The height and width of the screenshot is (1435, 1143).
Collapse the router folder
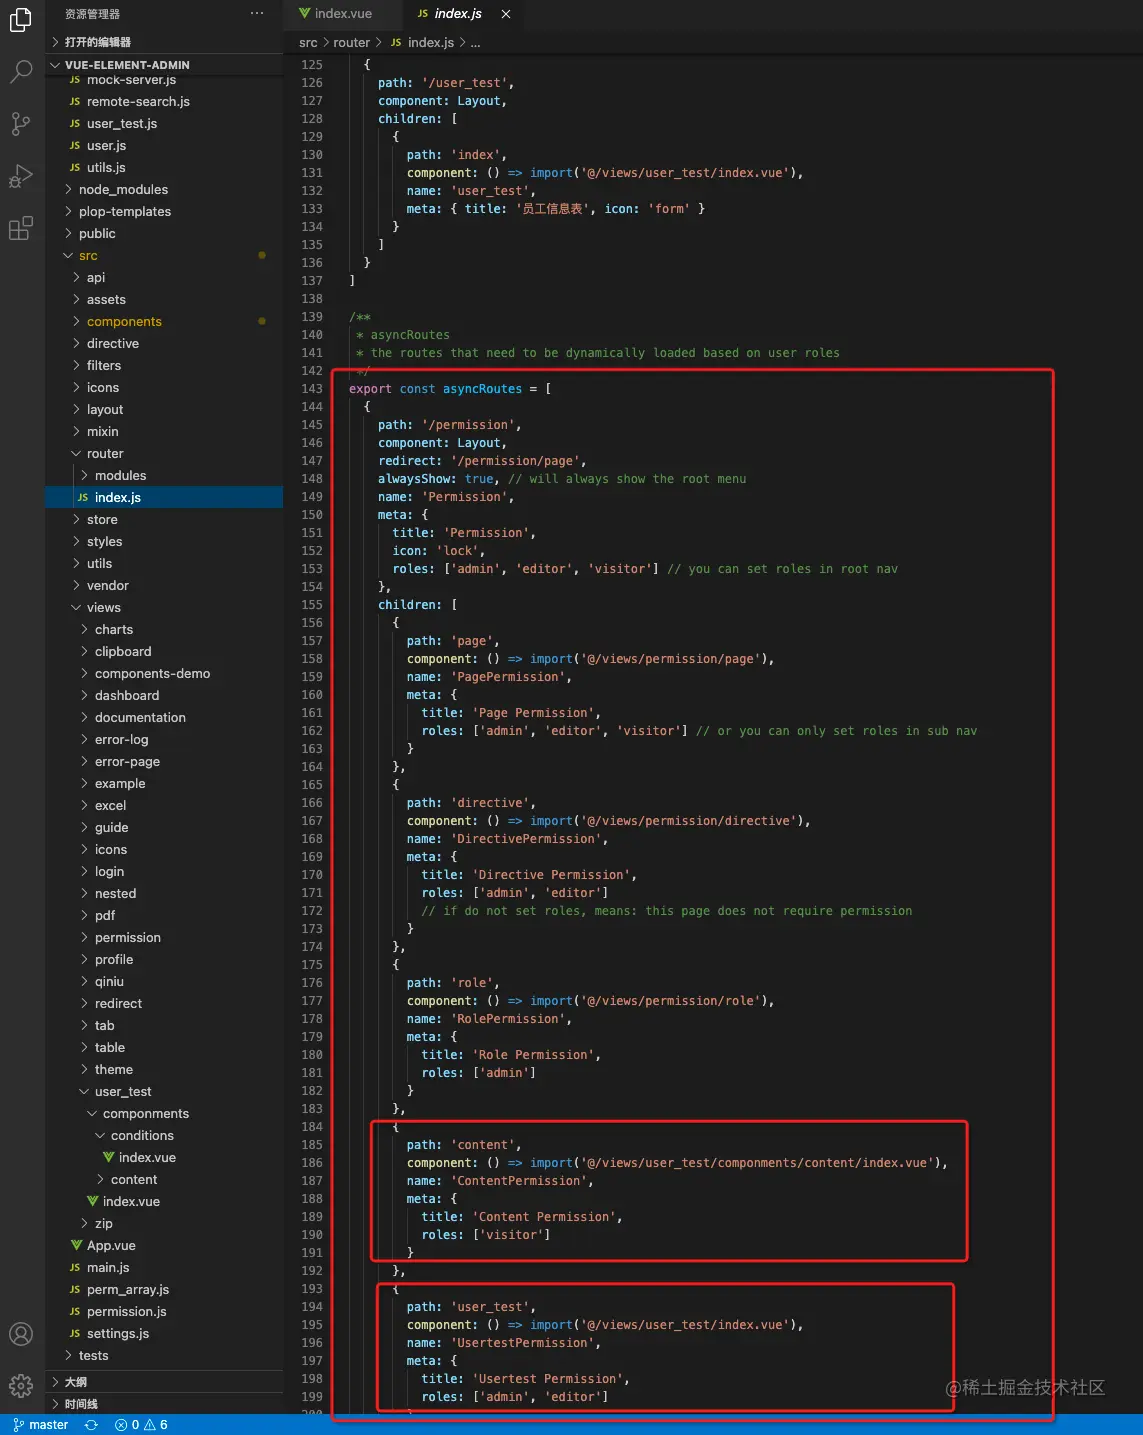105,454
